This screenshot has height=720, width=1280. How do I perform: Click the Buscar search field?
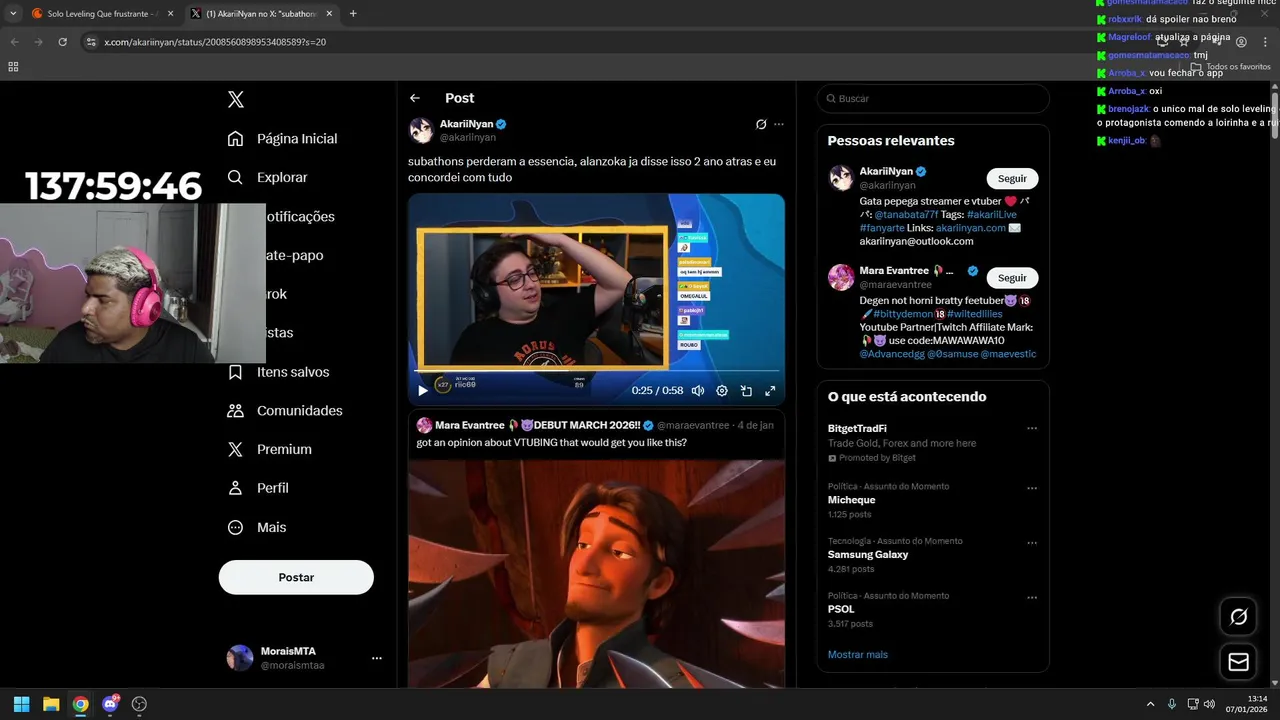[x=933, y=99]
